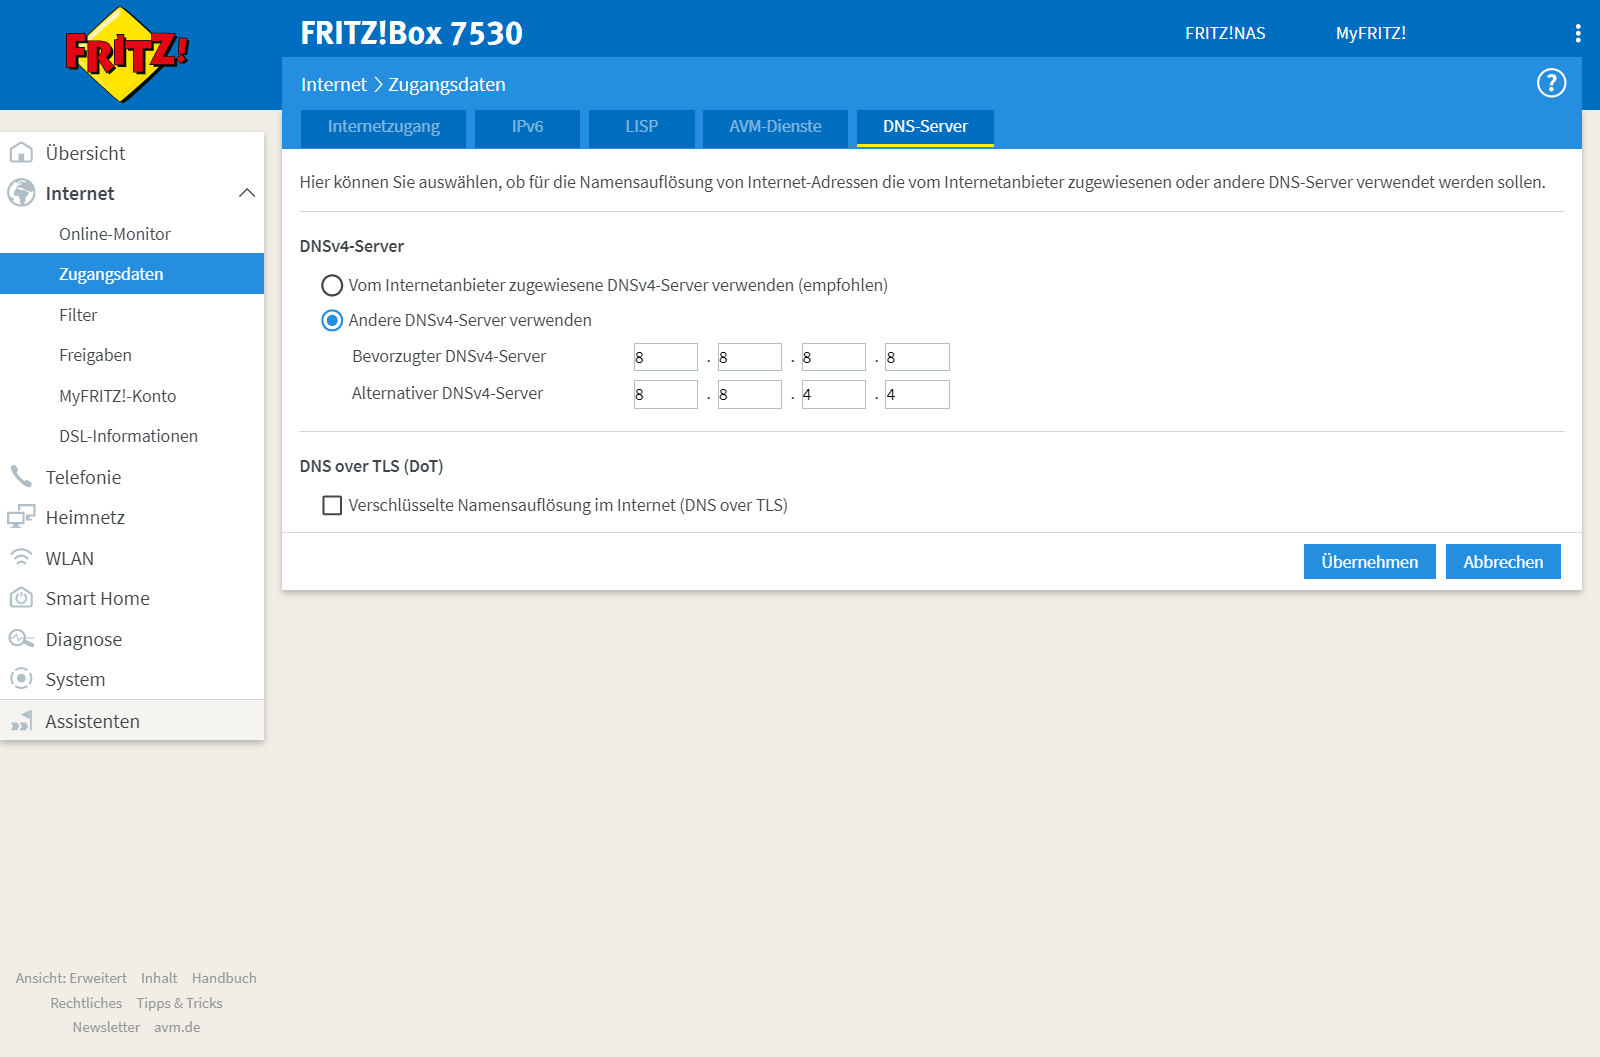Click the WLAN wifi icon
The image size is (1600, 1057).
pos(21,558)
